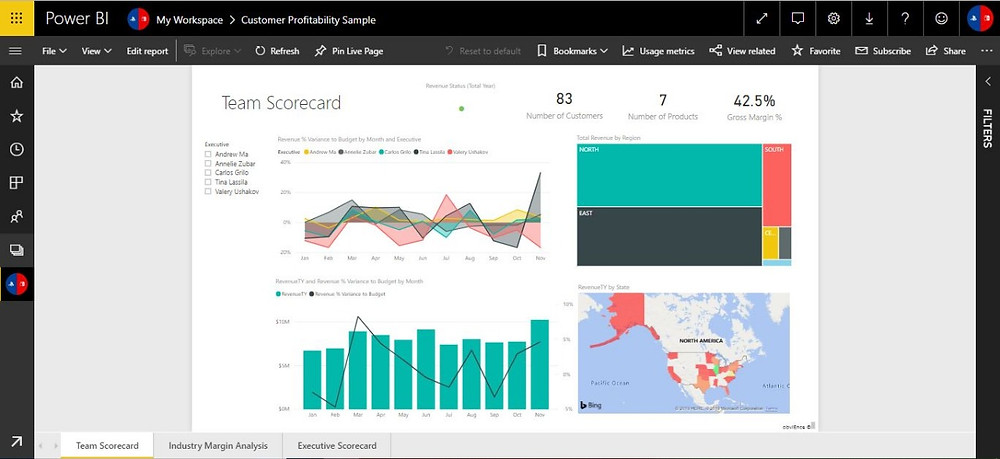Open the Explore dropdown
This screenshot has width=1000, height=459.
coord(212,51)
